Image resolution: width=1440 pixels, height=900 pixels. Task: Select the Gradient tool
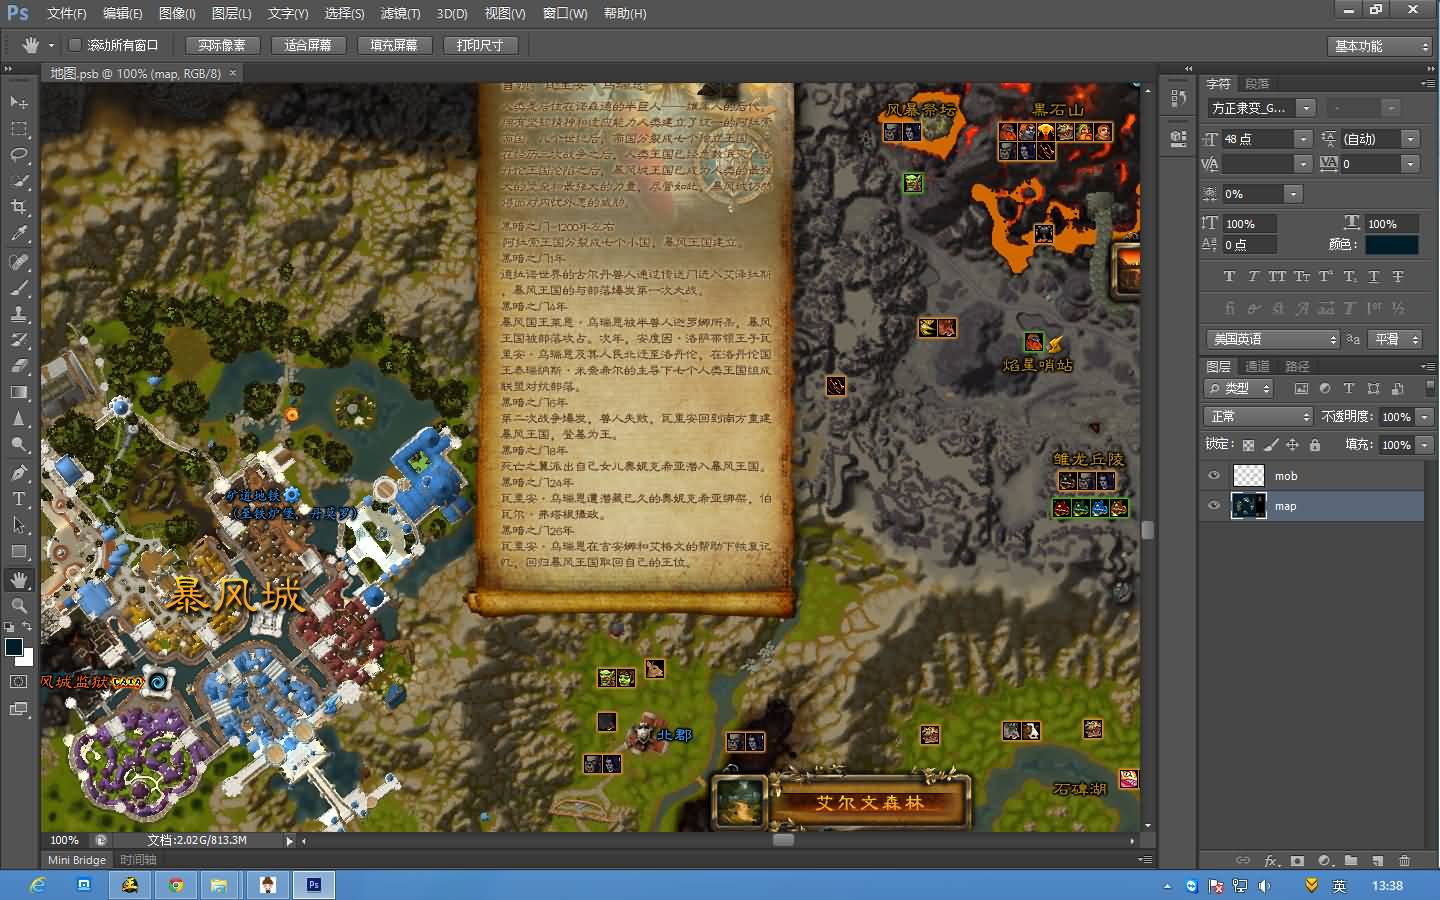coord(19,392)
